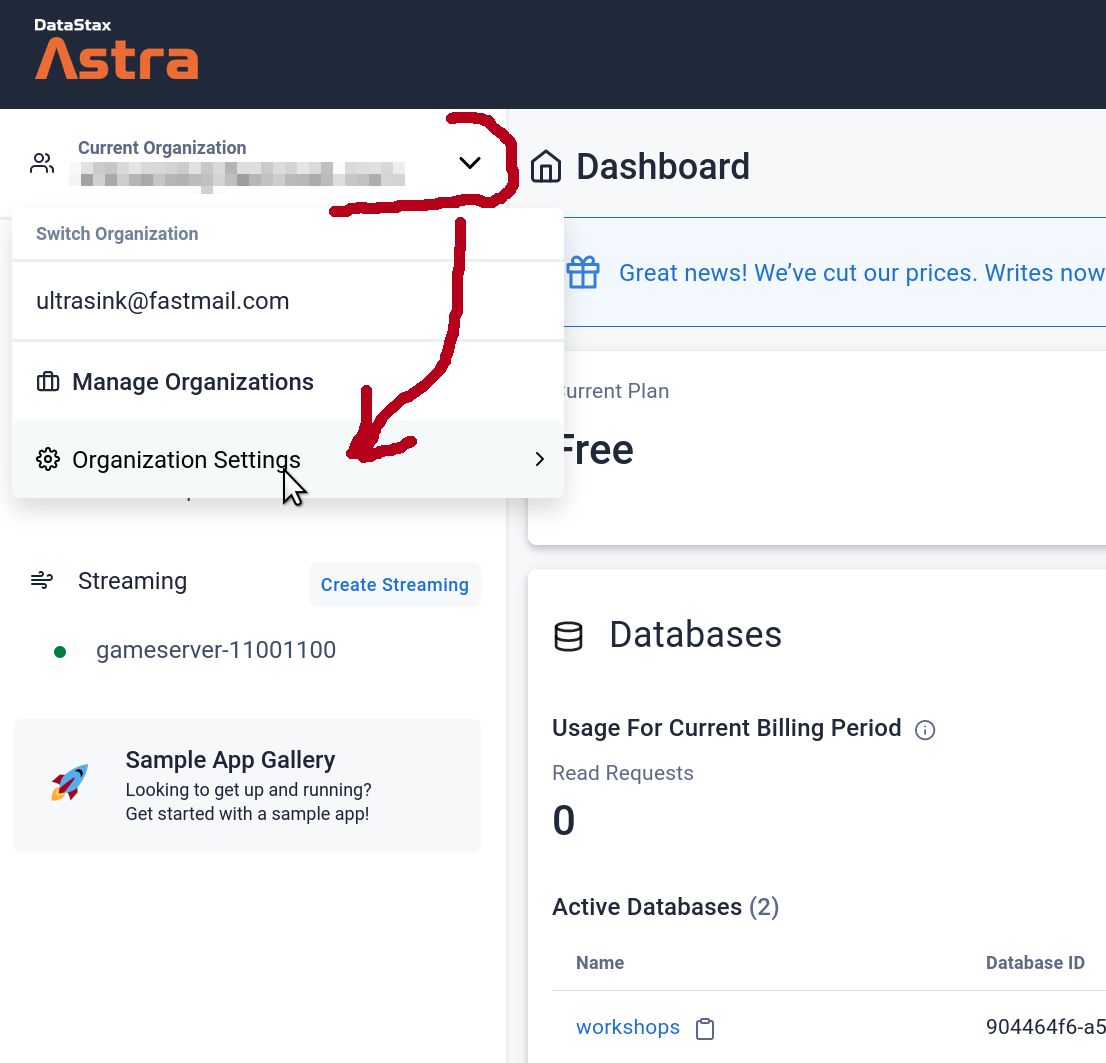Click the Current Plan Free card
1106x1063 pixels.
[817, 447]
